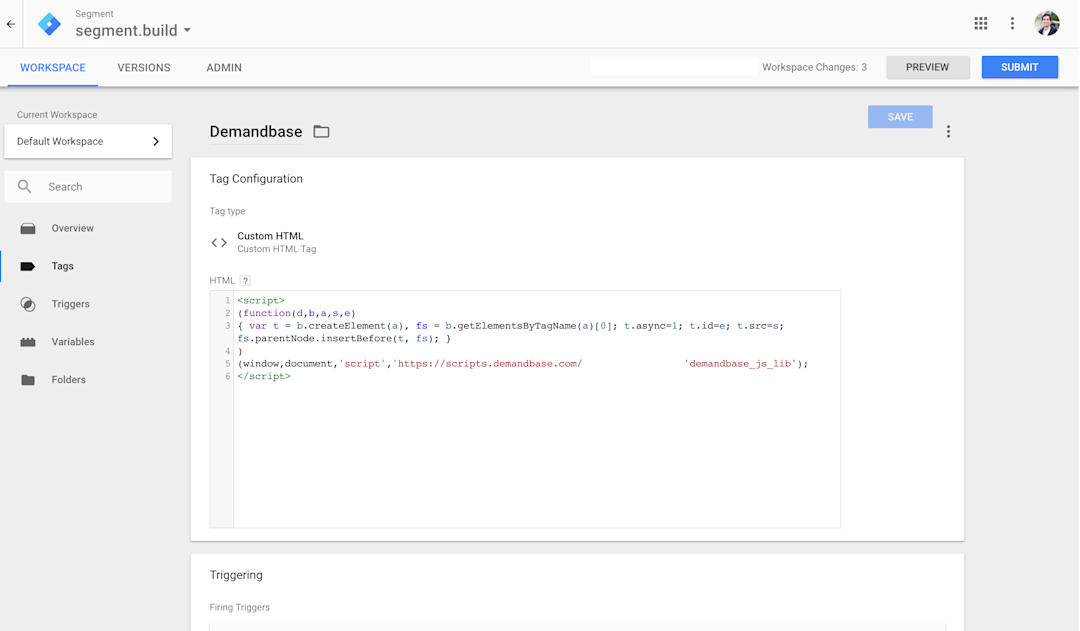Switch to the Versions tab
Image resolution: width=1080 pixels, height=631 pixels.
144,68
